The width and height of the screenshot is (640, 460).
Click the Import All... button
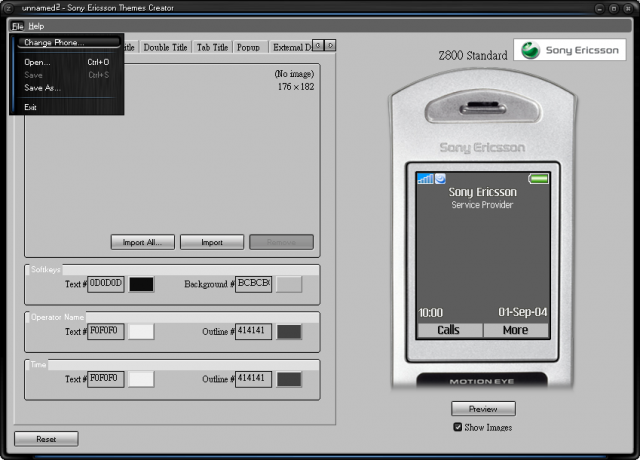[142, 242]
